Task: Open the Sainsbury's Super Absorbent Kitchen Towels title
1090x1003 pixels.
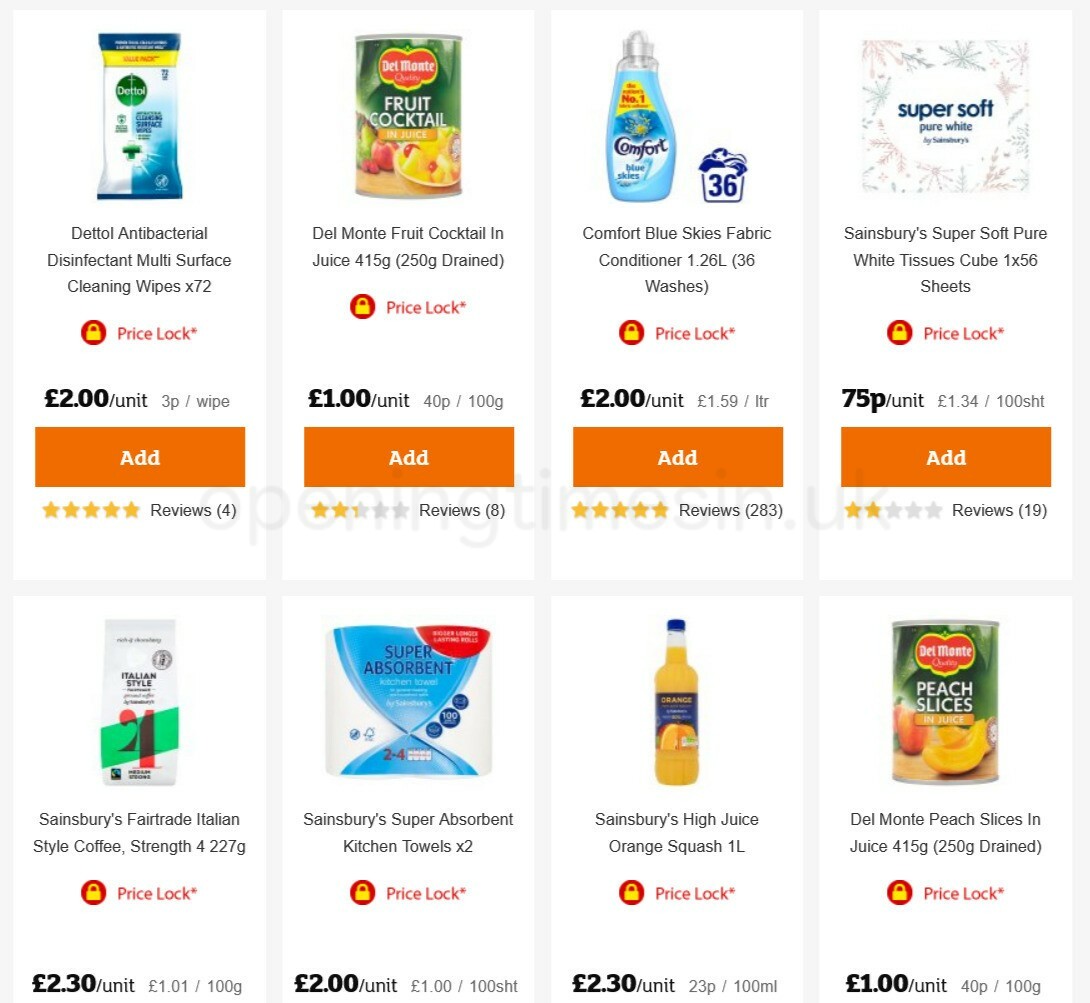Action: 408,833
